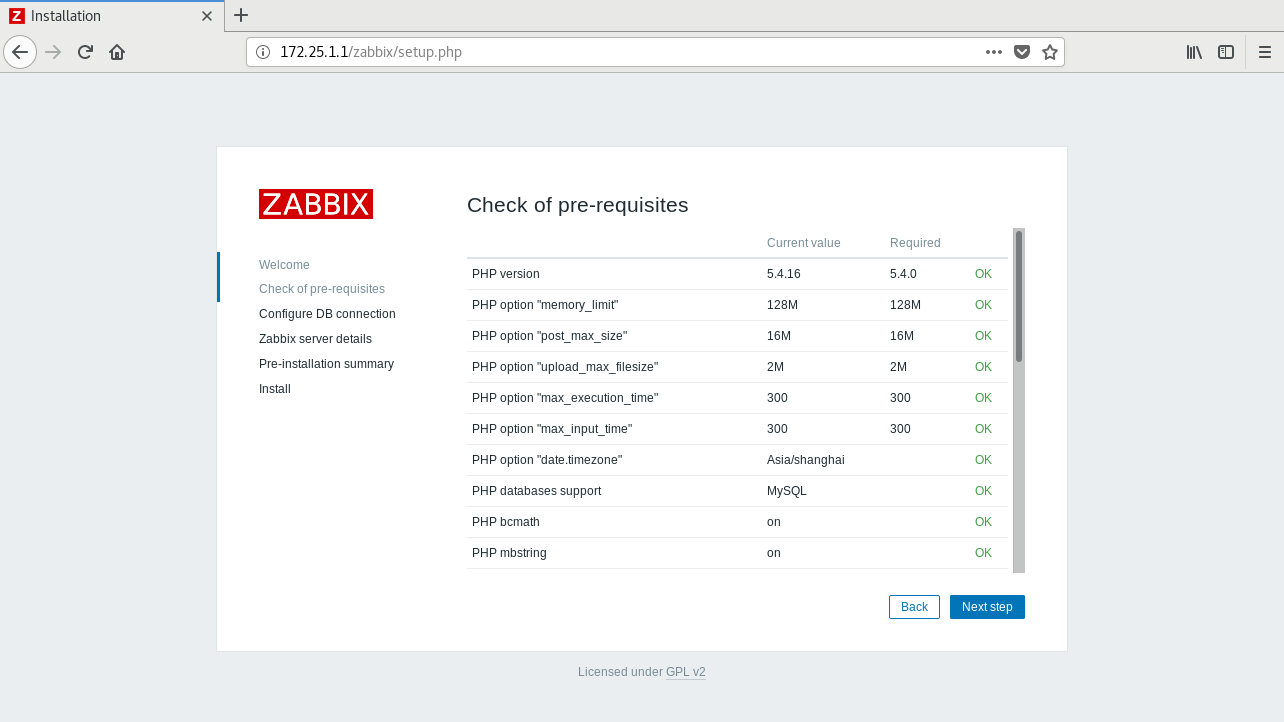The image size is (1284, 722).
Task: Open the site information panel
Action: click(x=261, y=52)
